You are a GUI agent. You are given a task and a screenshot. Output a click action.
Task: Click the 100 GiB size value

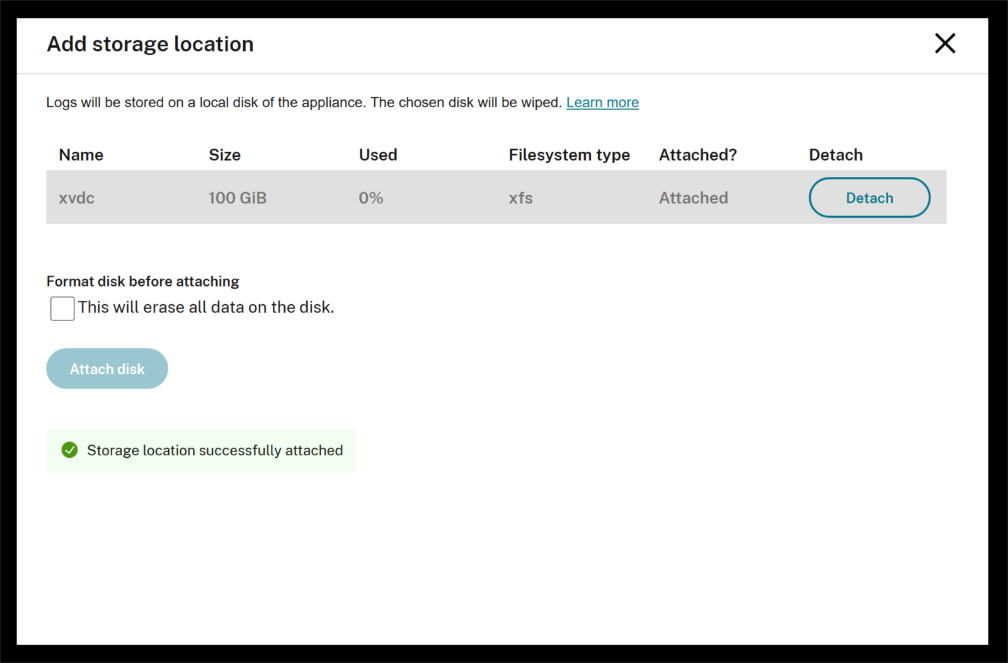coord(237,198)
